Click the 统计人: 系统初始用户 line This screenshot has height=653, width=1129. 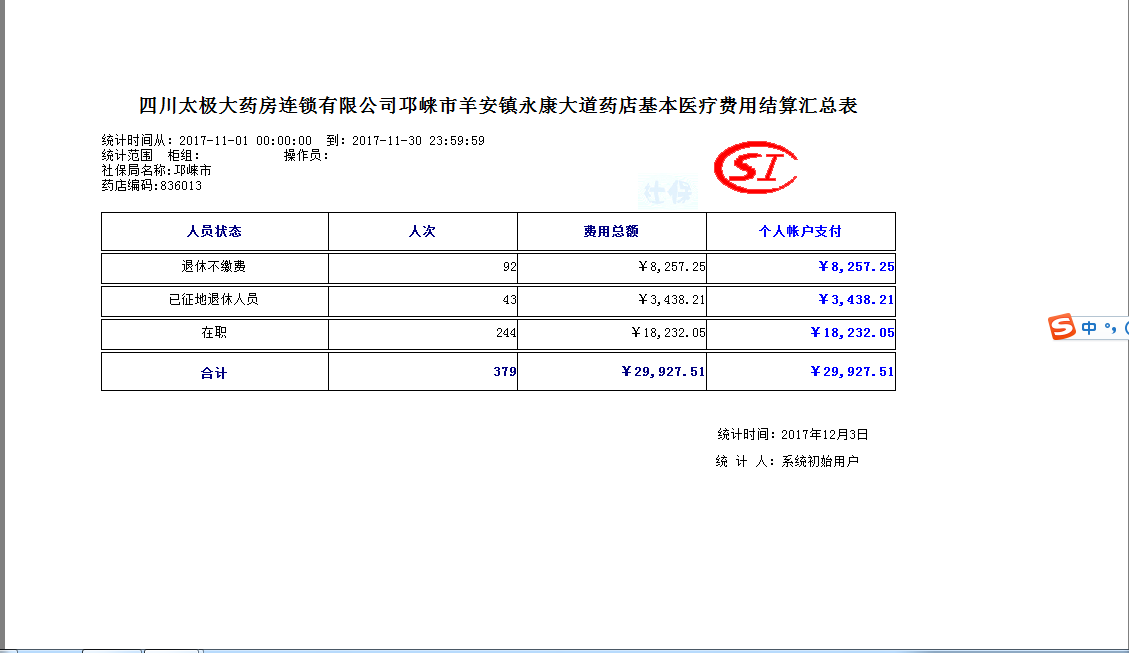(x=788, y=461)
